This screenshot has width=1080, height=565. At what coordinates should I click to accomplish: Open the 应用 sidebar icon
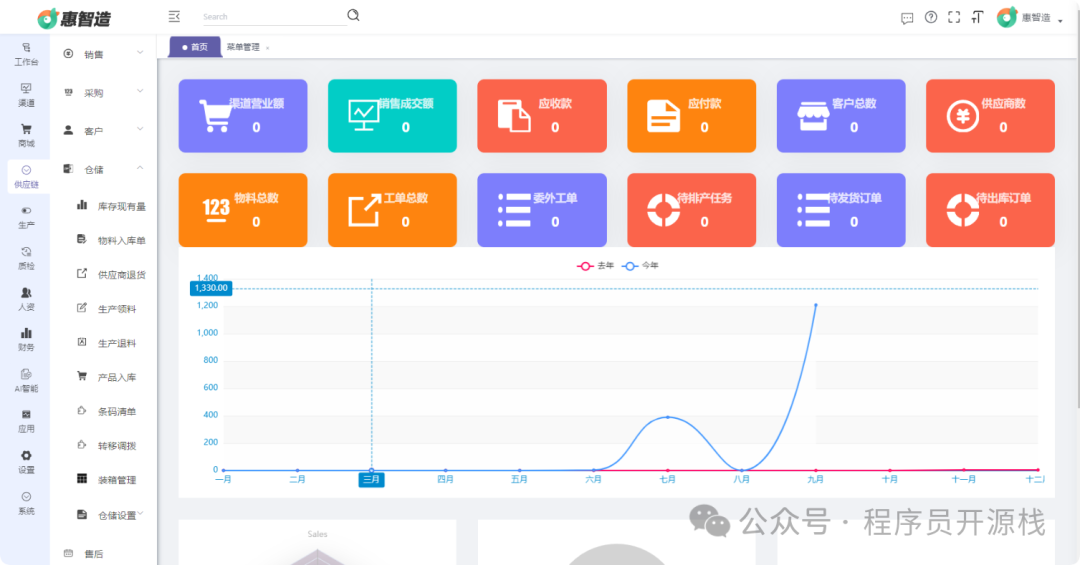(x=26, y=421)
